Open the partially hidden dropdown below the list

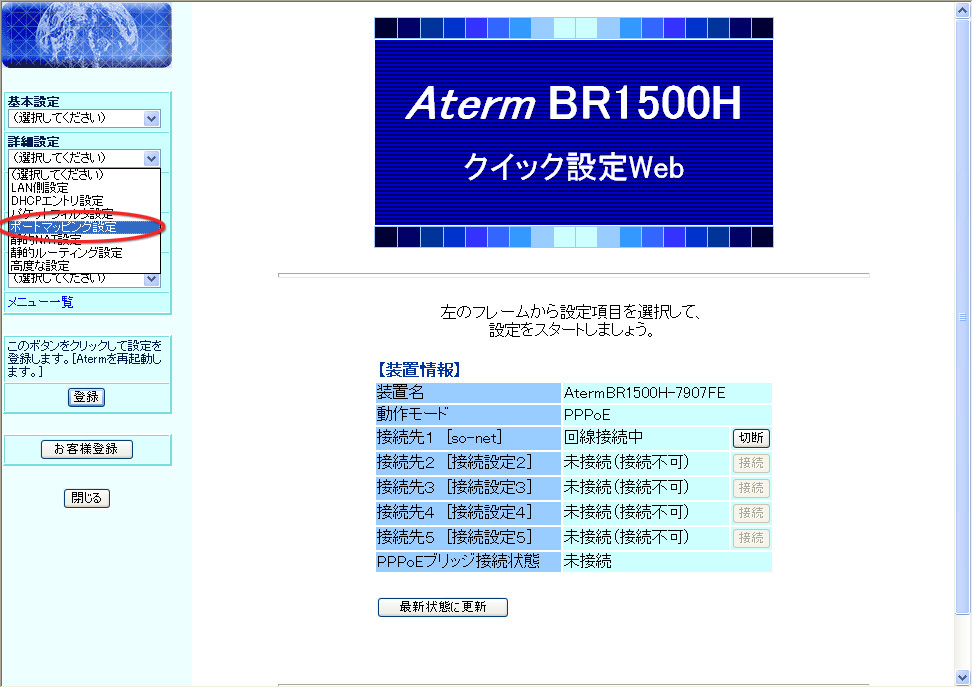[151, 280]
